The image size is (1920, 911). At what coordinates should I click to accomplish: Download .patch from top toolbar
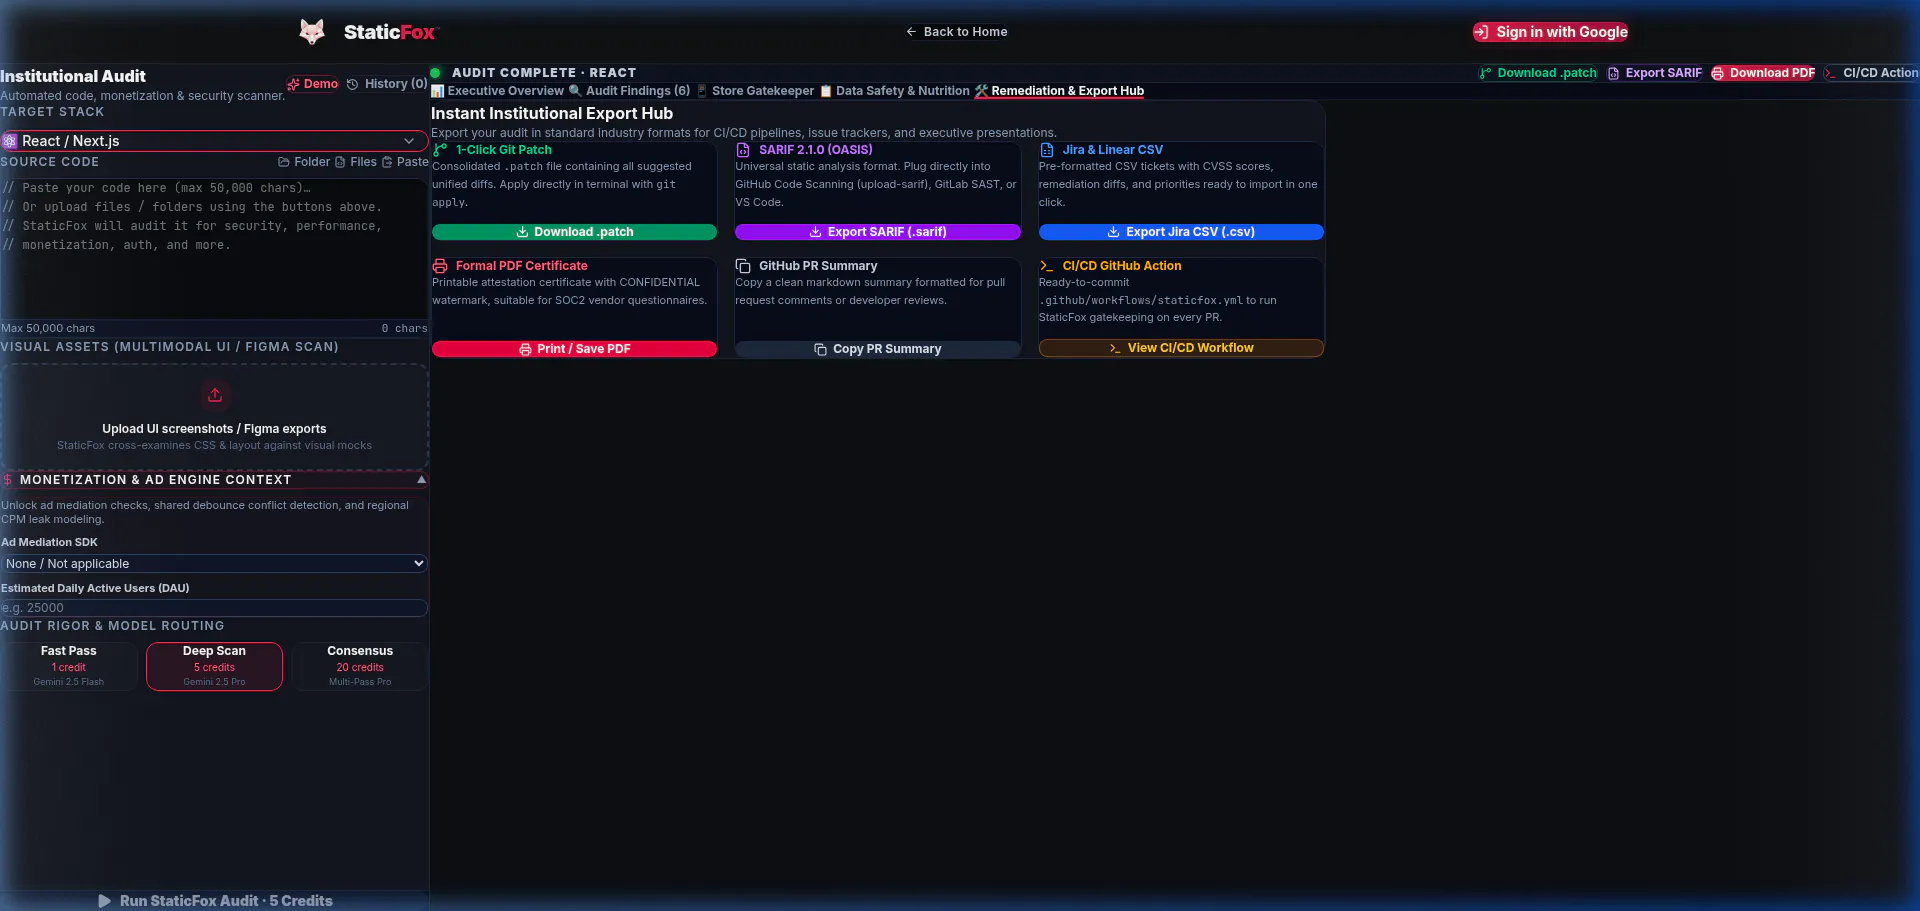[1538, 73]
